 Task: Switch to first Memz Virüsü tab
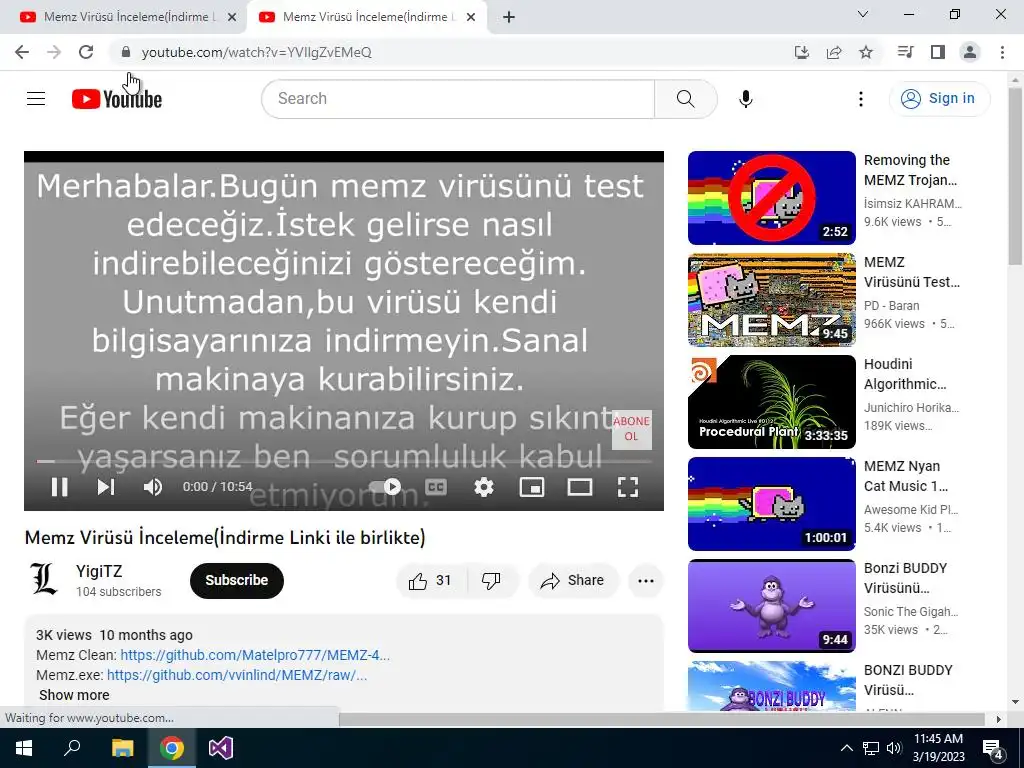(123, 17)
